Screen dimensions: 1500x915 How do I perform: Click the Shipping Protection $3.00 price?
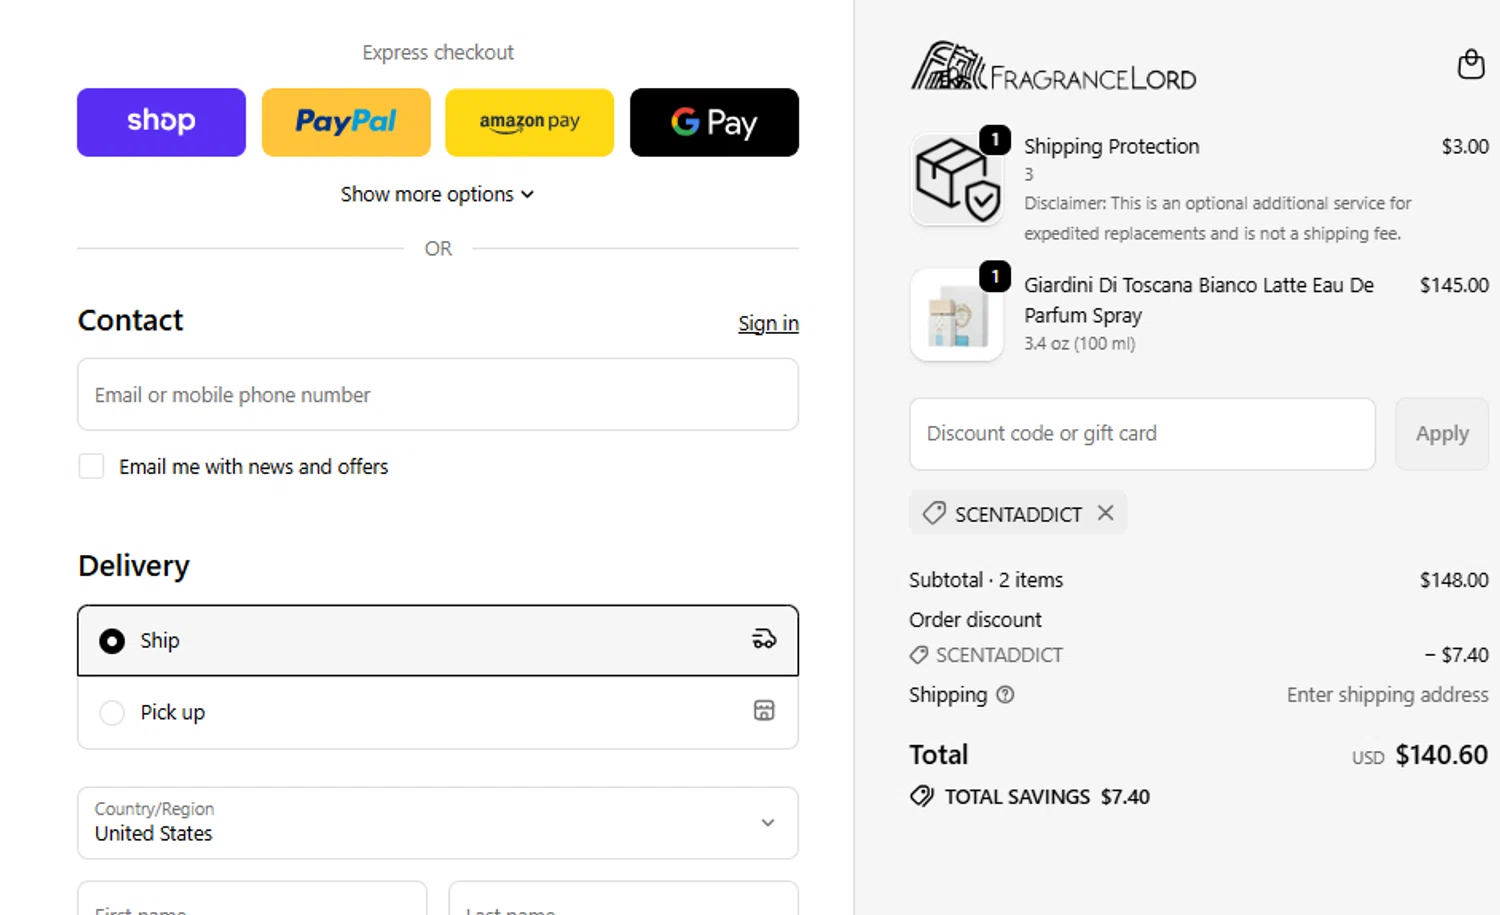click(1465, 146)
